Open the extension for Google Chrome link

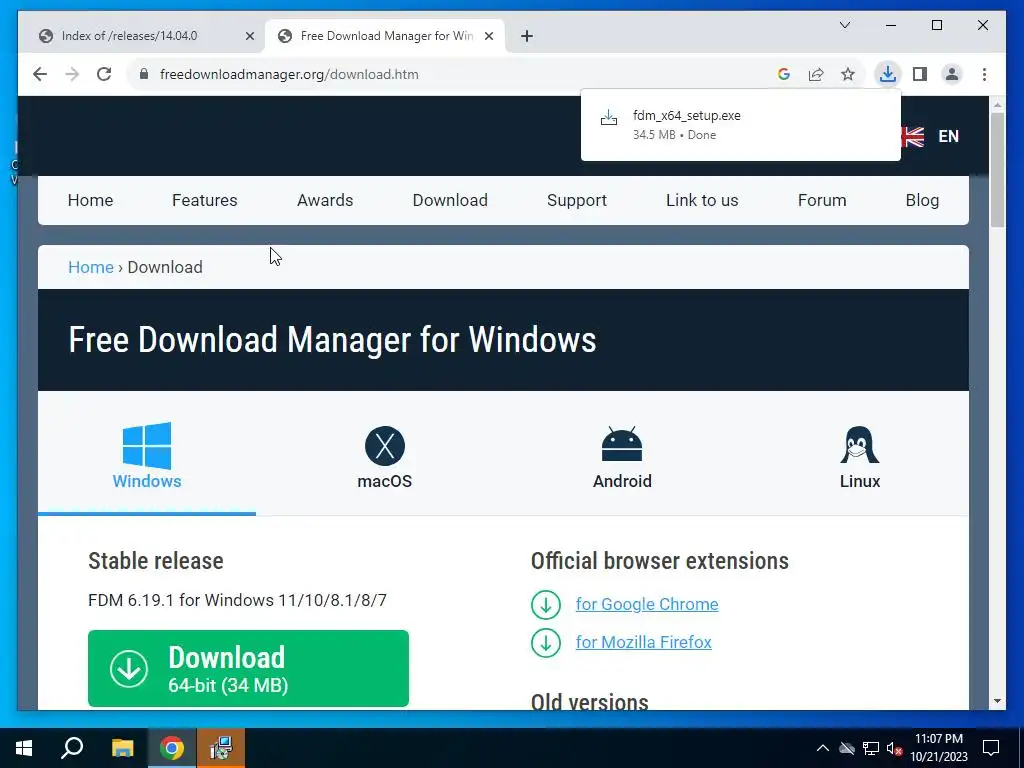(647, 604)
